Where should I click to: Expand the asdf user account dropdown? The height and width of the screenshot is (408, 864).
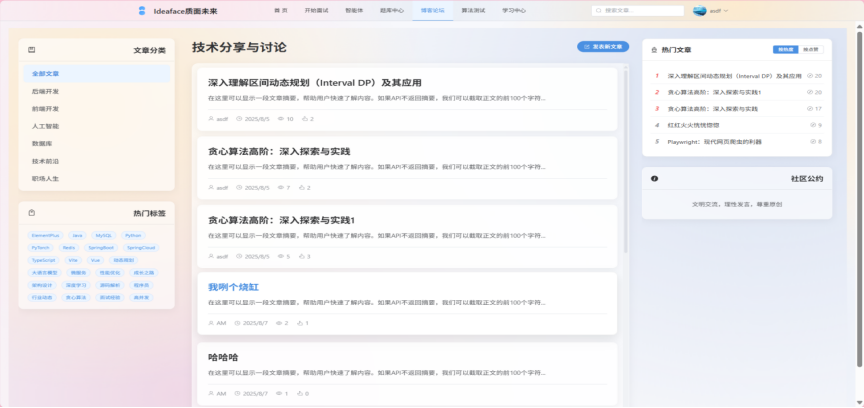coord(718,11)
